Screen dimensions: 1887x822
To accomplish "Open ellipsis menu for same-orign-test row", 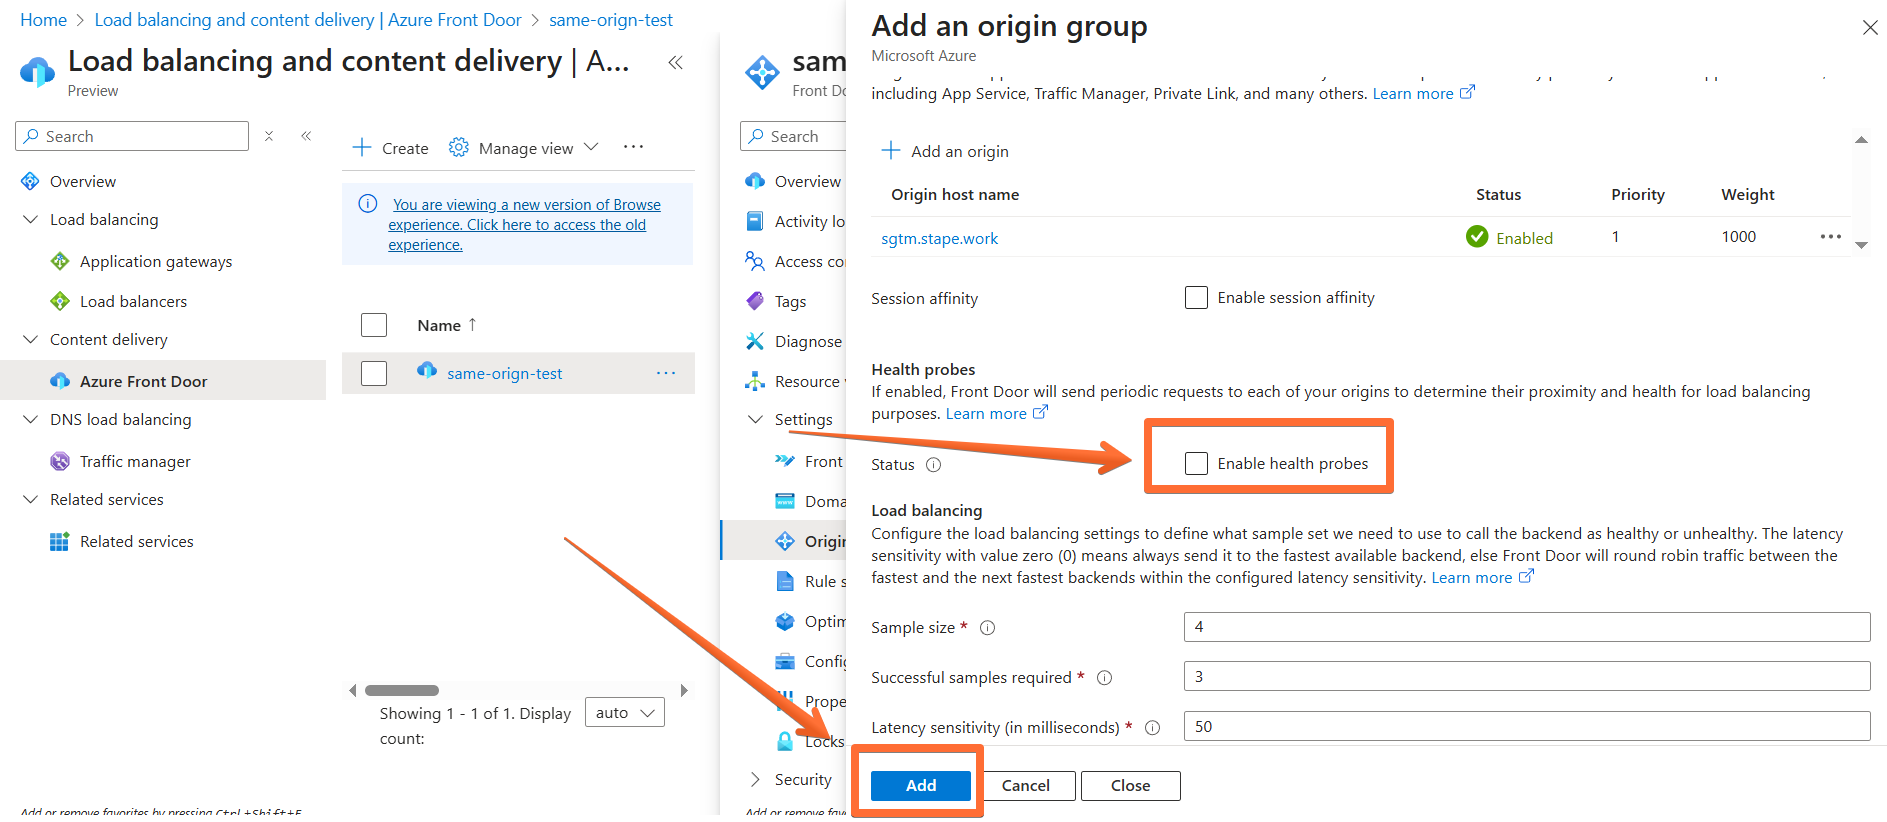I will tap(666, 373).
